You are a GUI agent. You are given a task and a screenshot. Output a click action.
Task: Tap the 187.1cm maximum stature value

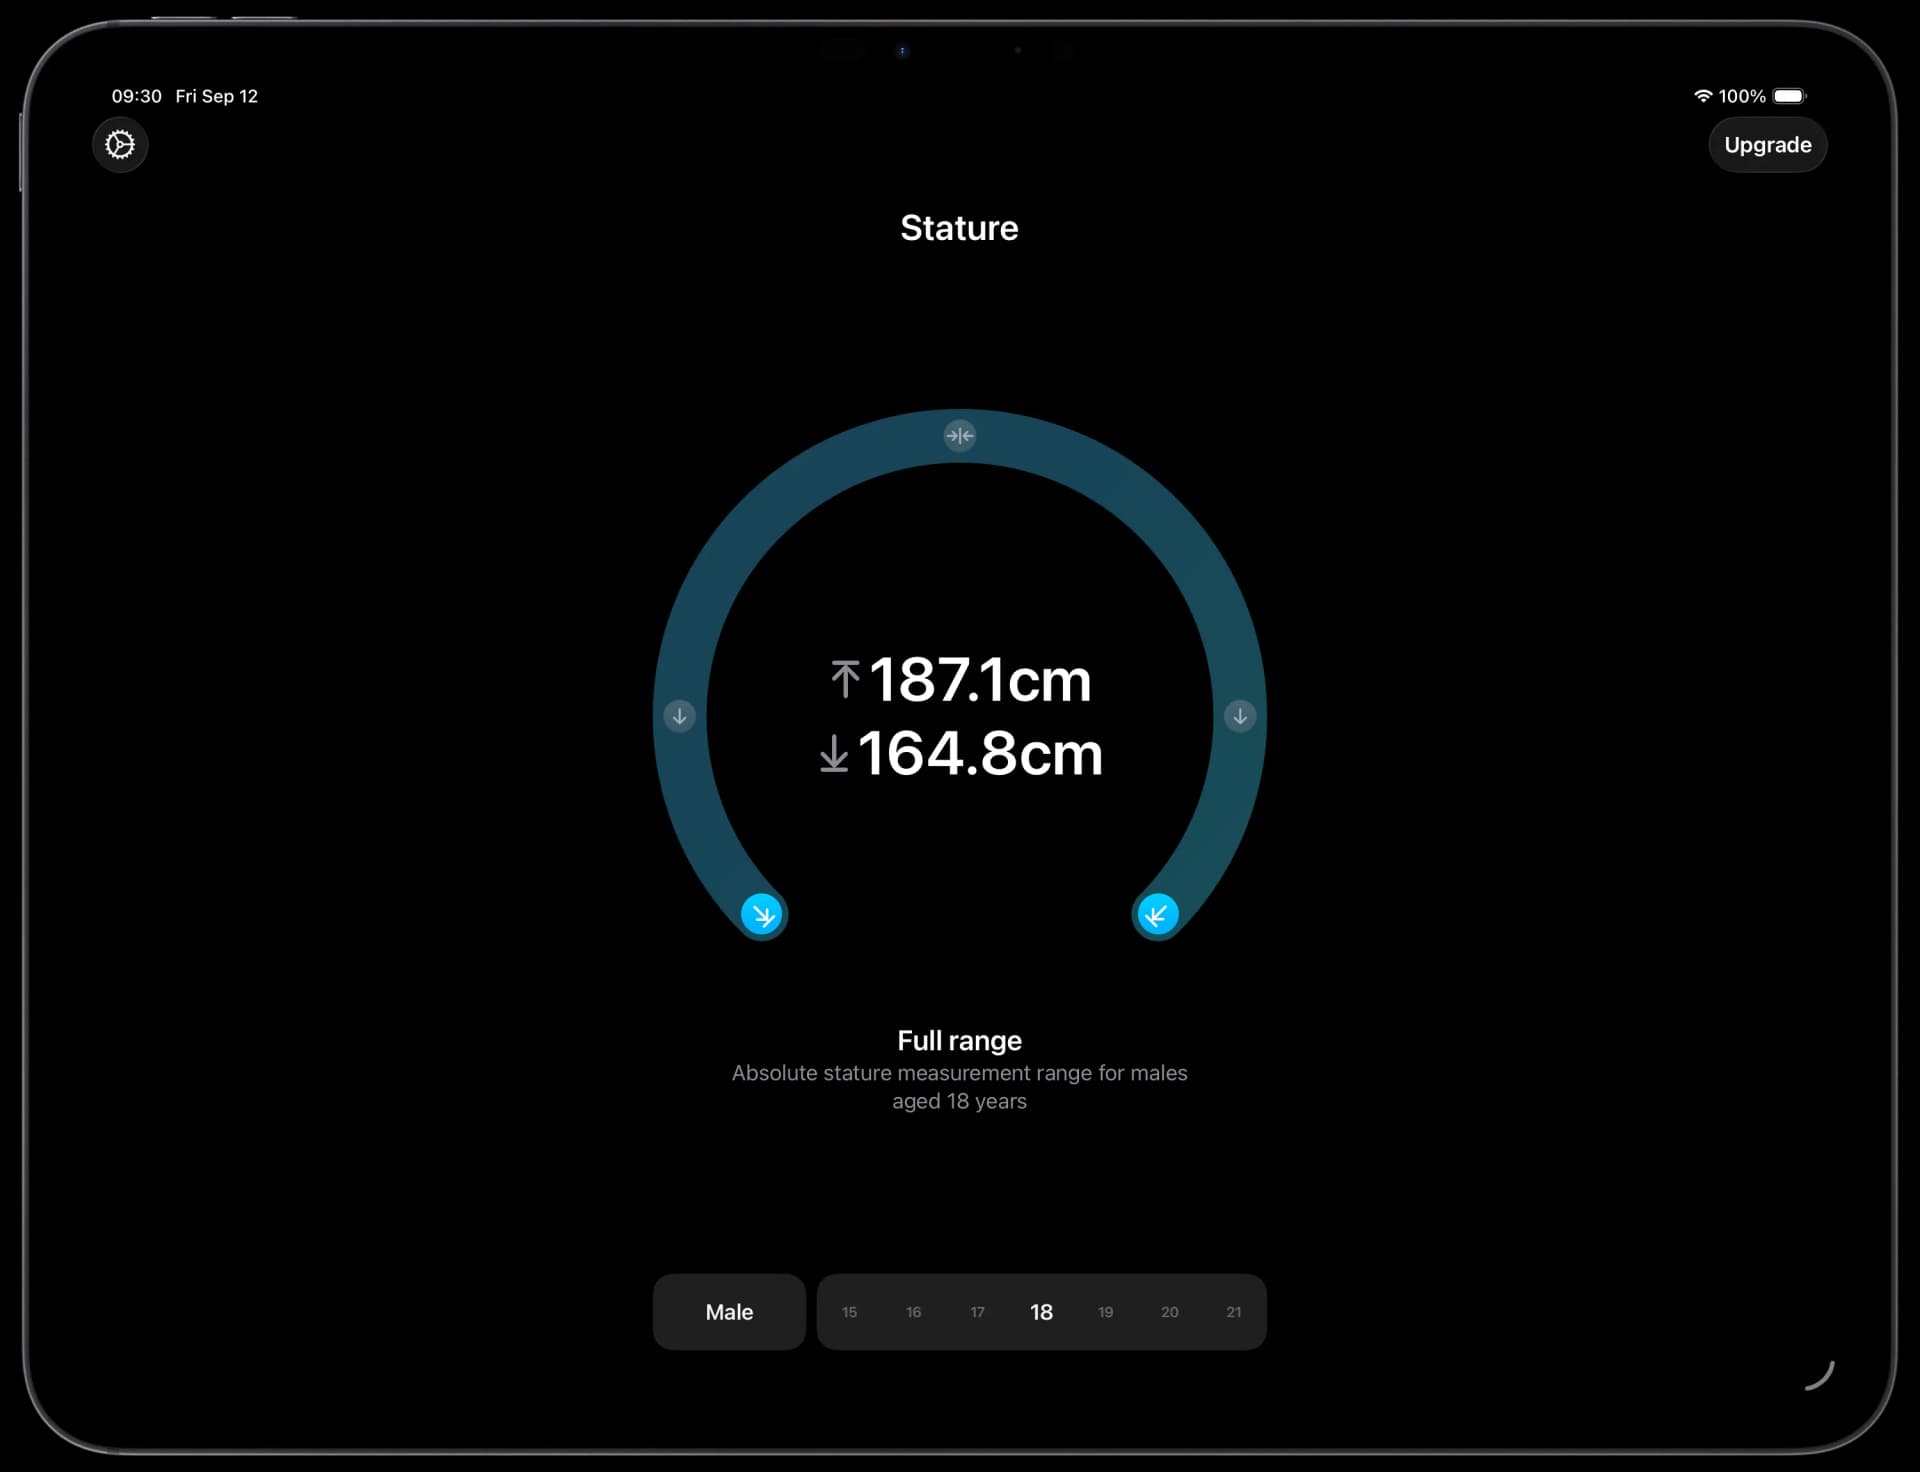point(980,680)
